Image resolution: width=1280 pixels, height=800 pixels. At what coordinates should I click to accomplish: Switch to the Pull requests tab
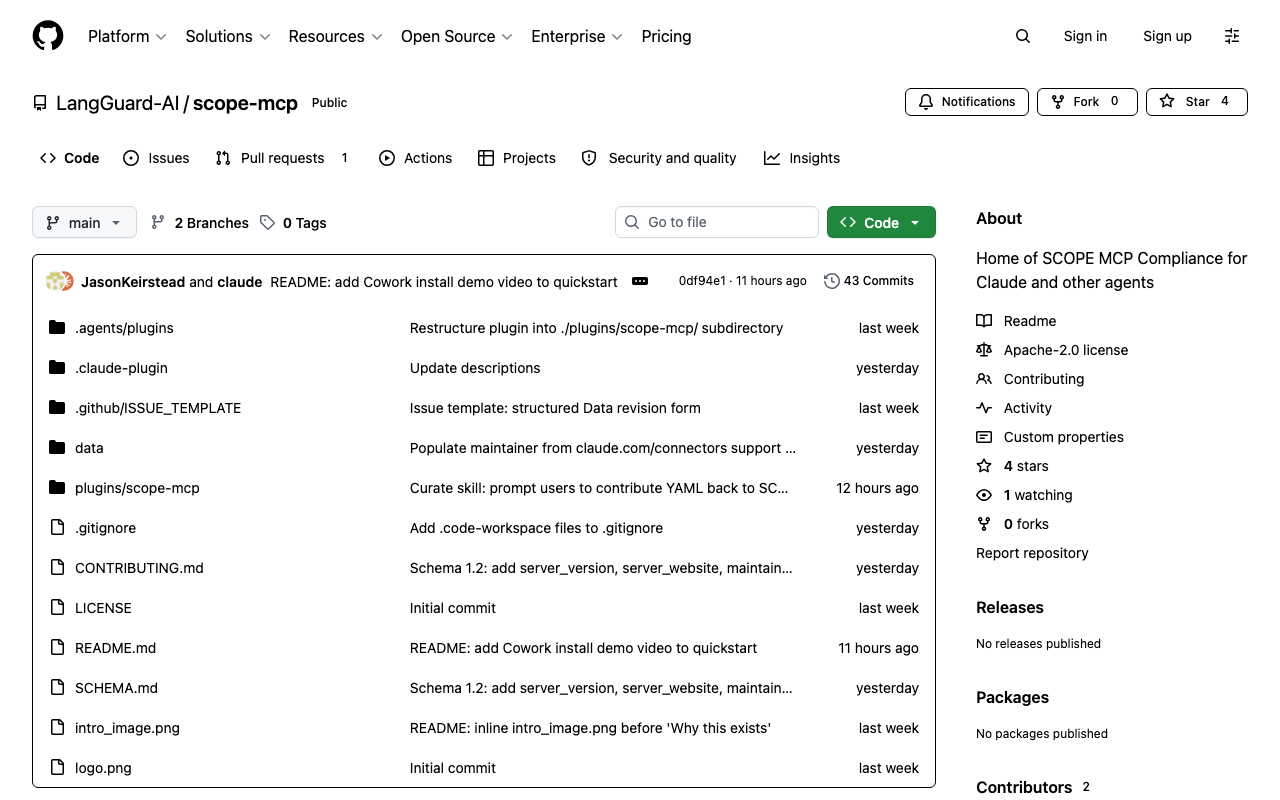click(x=282, y=158)
